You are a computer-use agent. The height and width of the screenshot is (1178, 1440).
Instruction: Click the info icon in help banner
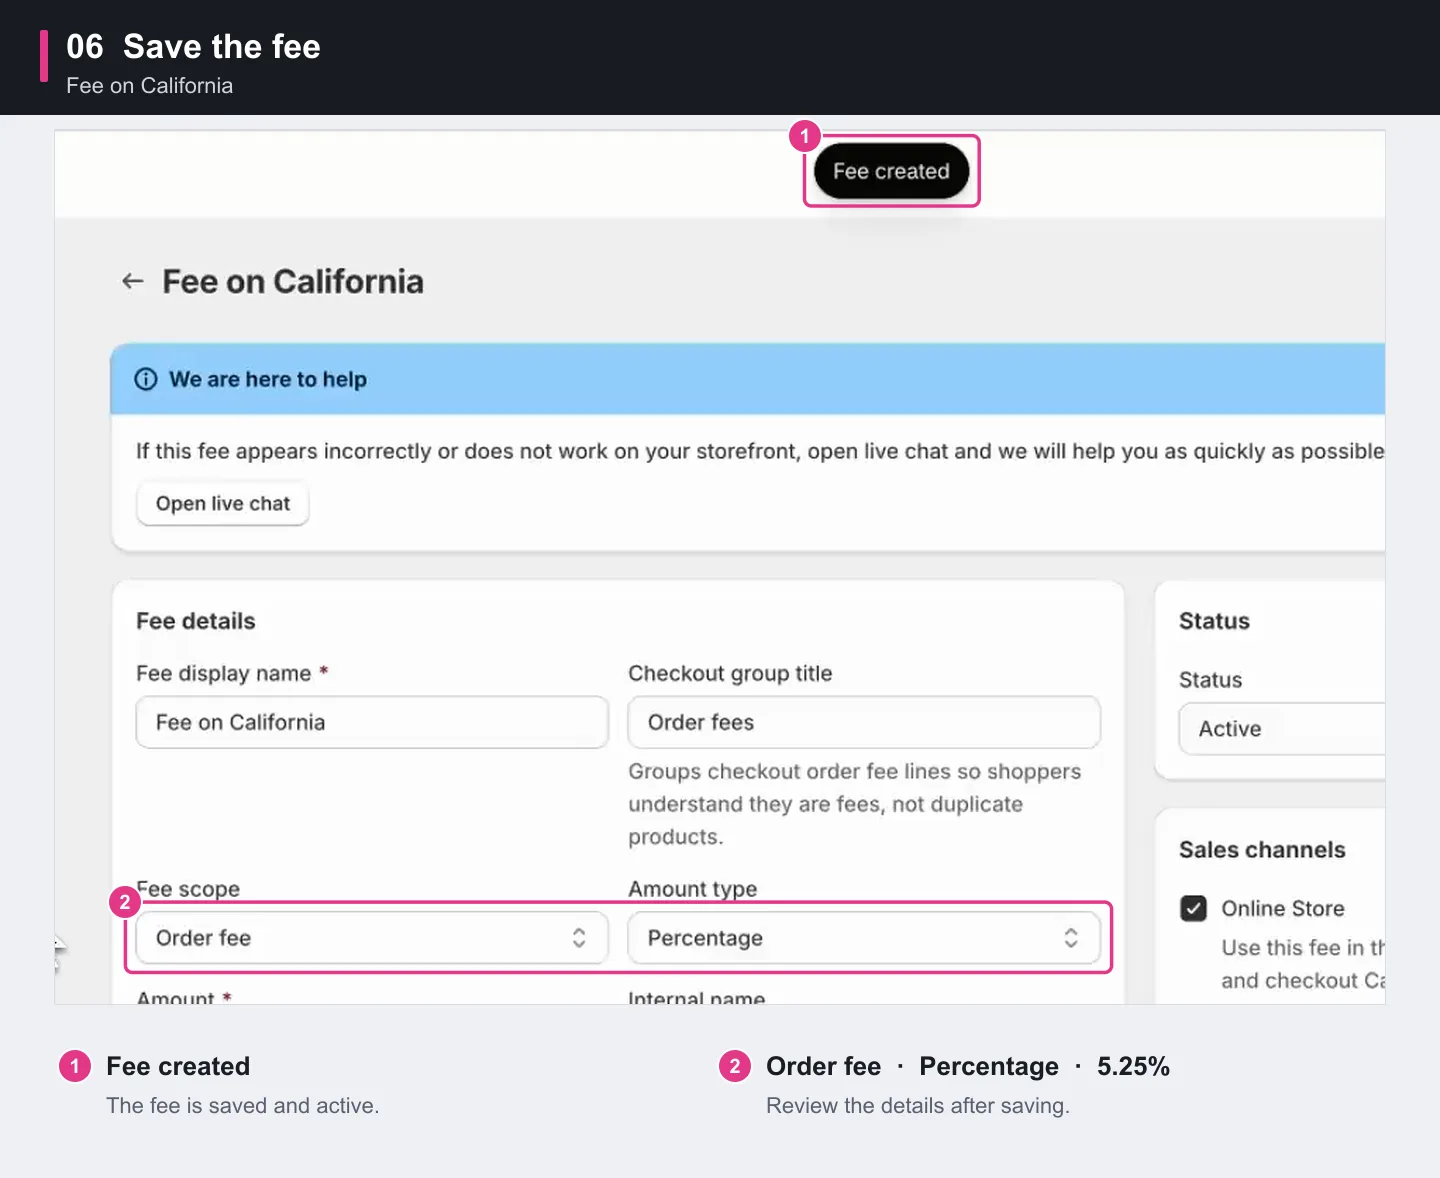click(x=146, y=379)
